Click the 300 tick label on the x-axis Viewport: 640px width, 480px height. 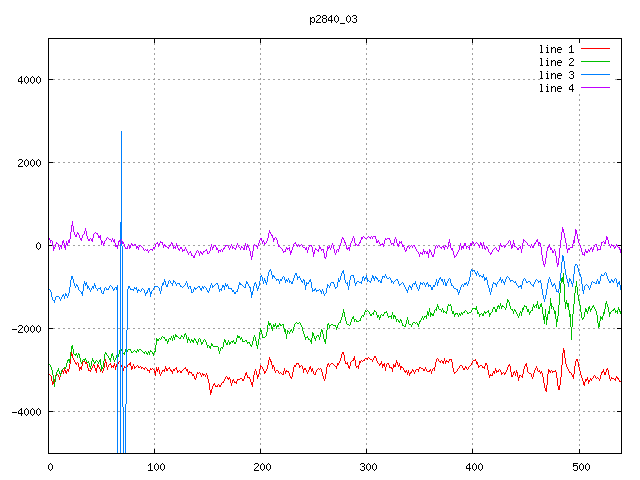(x=367, y=466)
